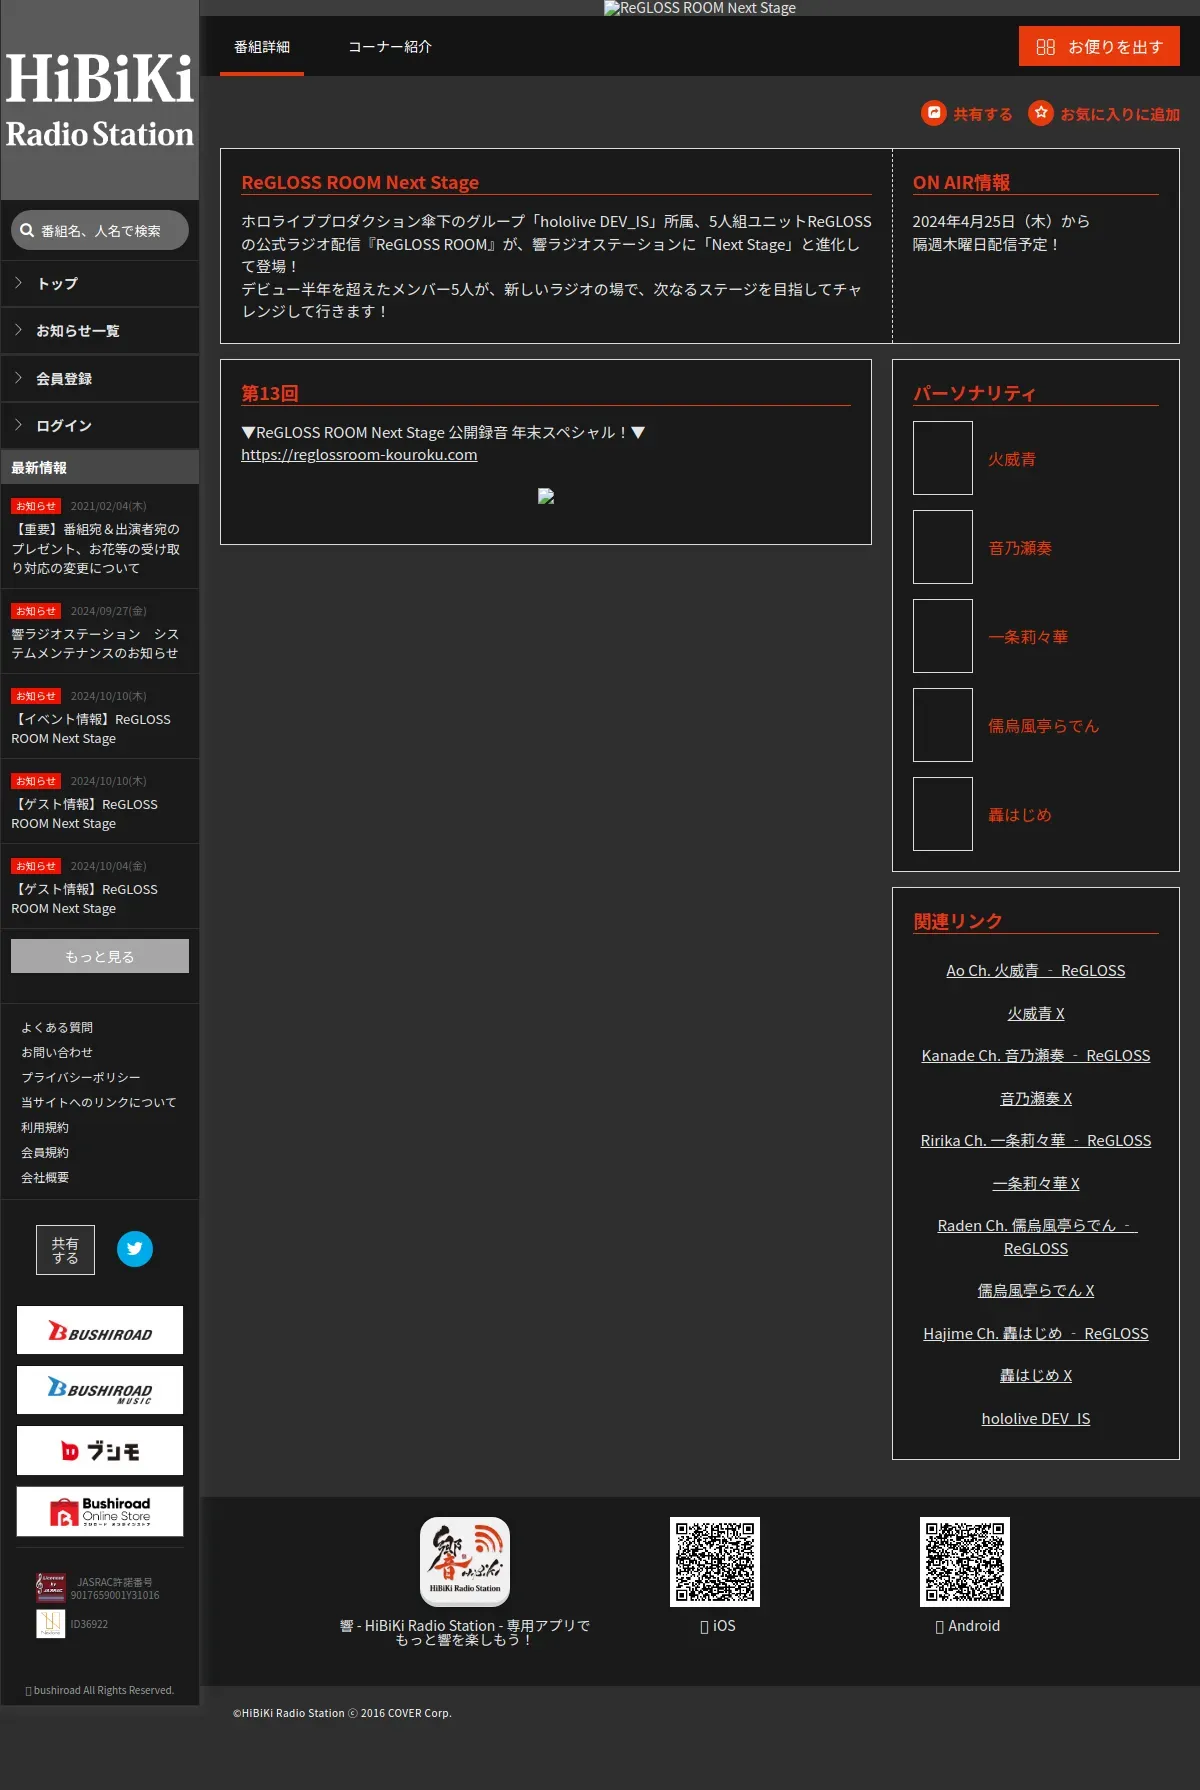The image size is (1200, 1790).
Task: Open よくある質問 footer link
Action: tap(57, 1027)
